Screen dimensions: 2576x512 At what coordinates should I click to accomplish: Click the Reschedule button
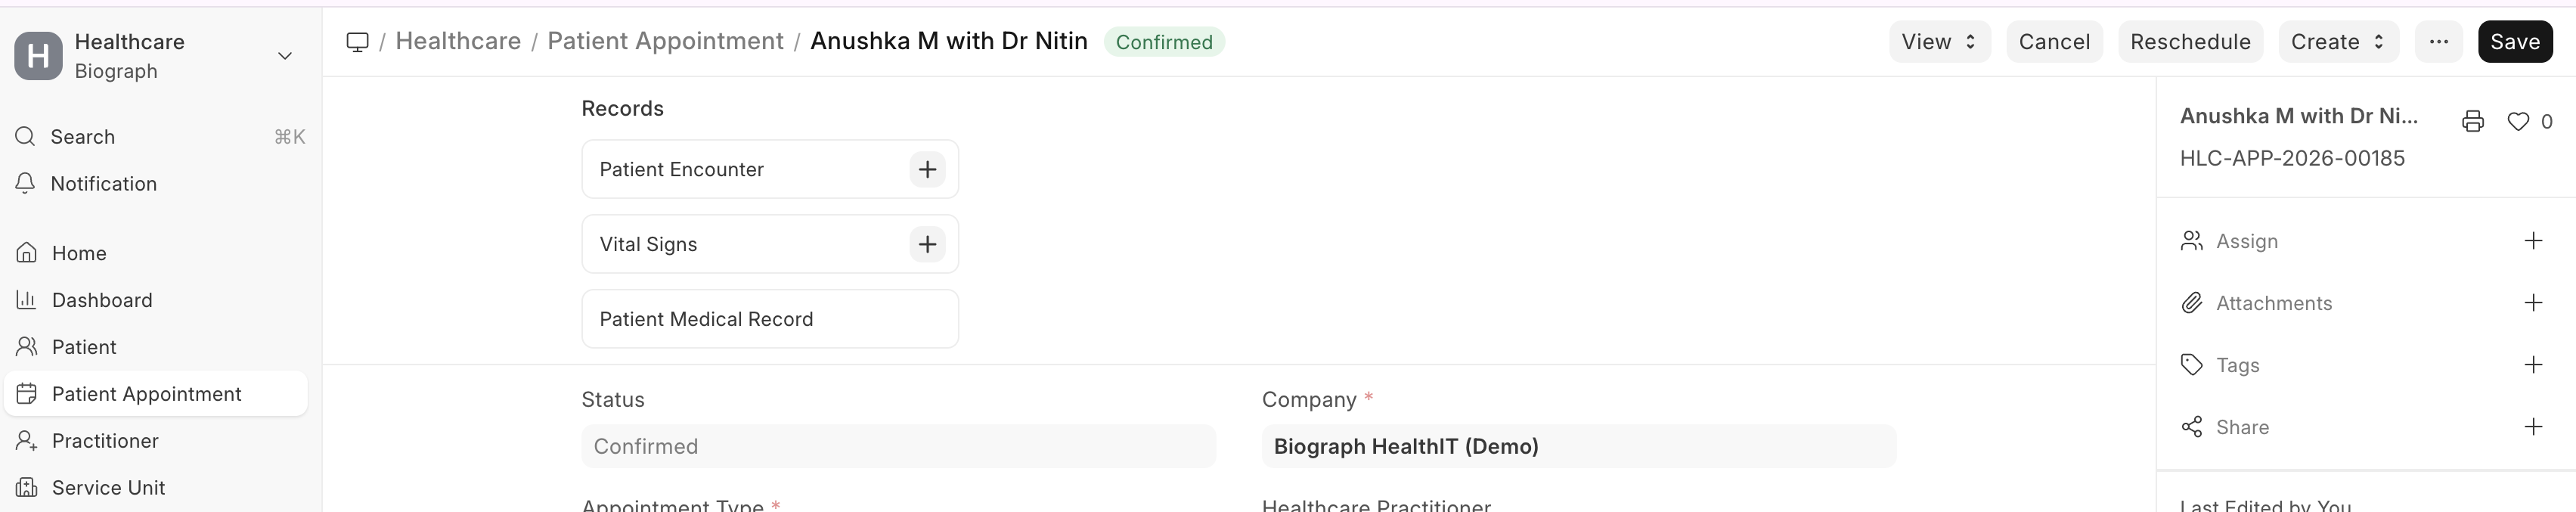(2189, 42)
